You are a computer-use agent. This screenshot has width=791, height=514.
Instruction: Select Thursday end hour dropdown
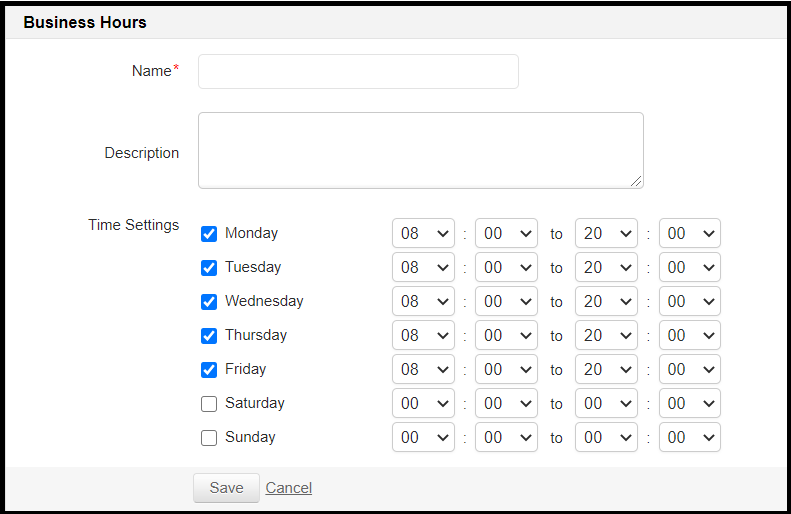pos(606,336)
